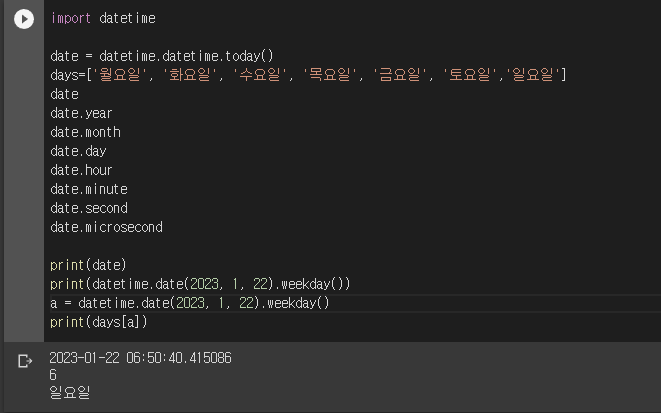Click the 'date.day' line

tap(78, 151)
